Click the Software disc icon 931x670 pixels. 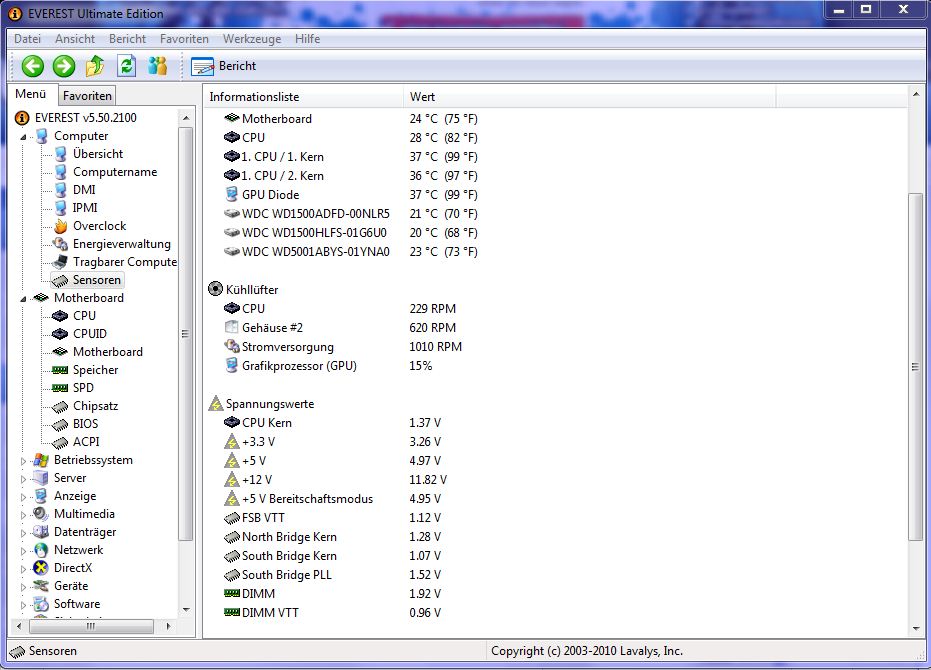(41, 604)
